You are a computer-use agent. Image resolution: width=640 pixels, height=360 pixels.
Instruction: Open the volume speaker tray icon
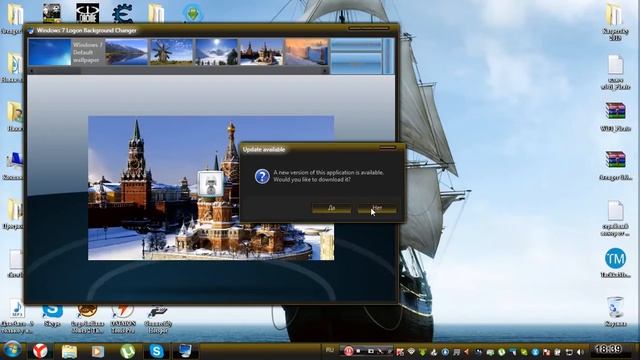(x=580, y=352)
